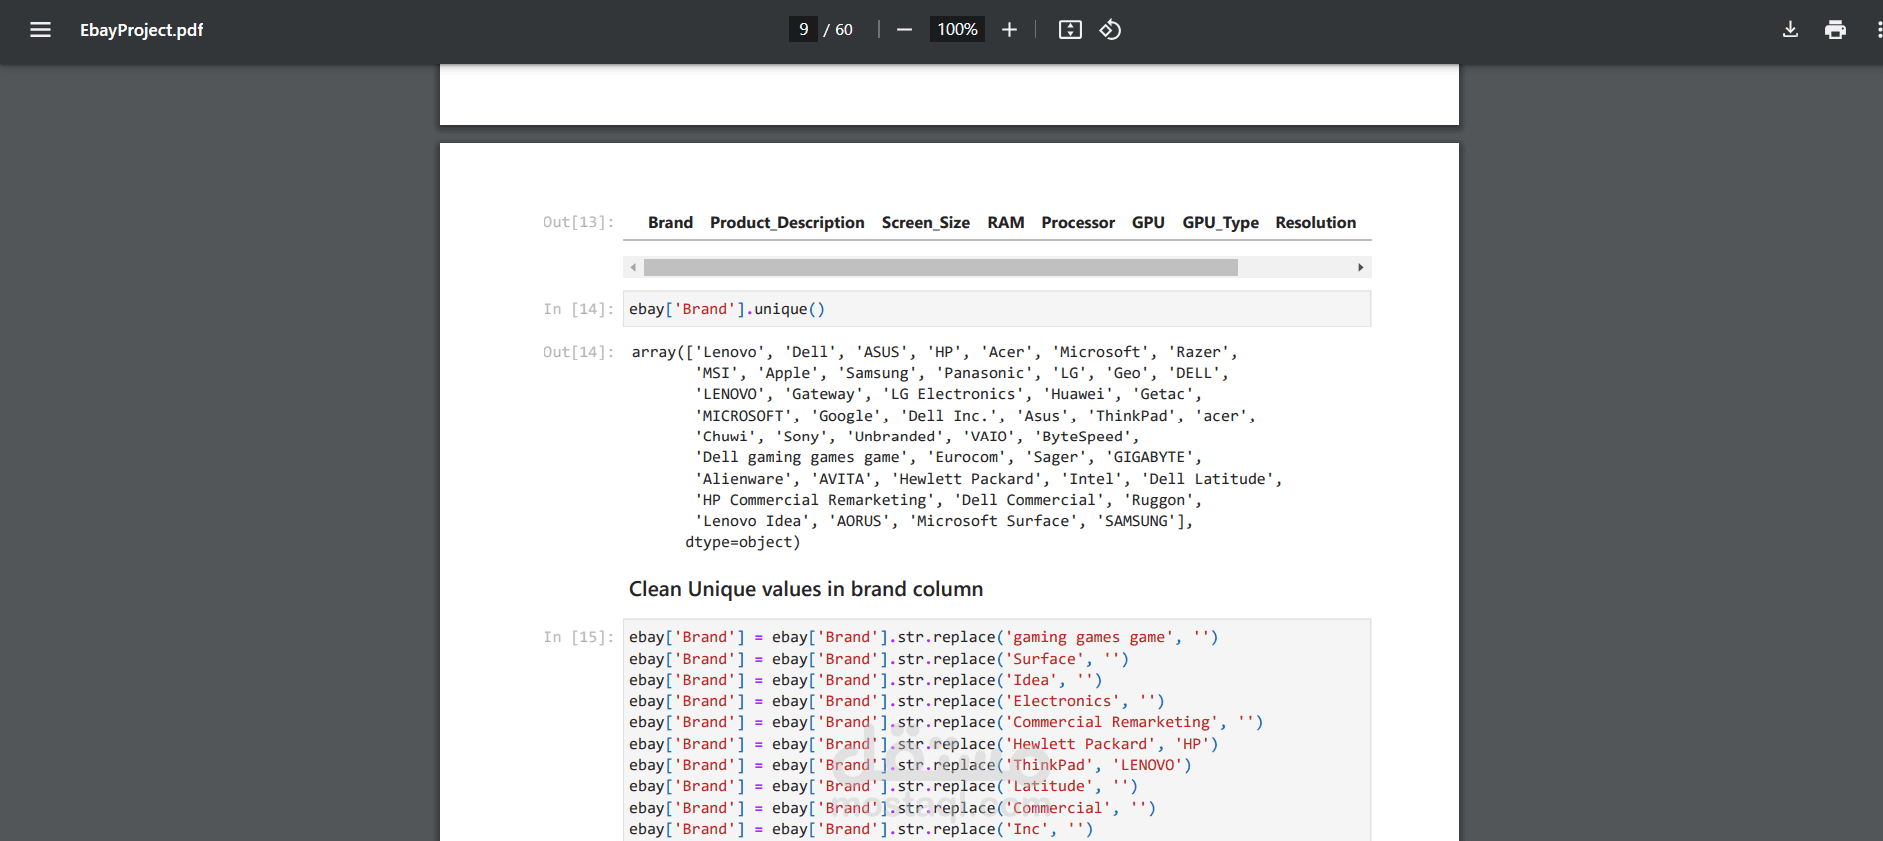Download the PDF file
The image size is (1883, 841).
point(1790,30)
